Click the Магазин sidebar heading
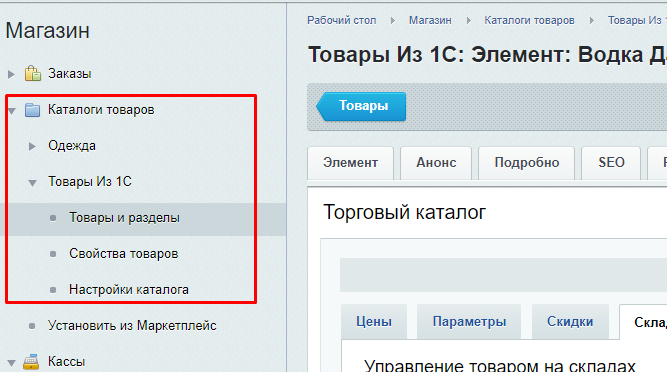This screenshot has height=372, width=667. pyautogui.click(x=47, y=31)
